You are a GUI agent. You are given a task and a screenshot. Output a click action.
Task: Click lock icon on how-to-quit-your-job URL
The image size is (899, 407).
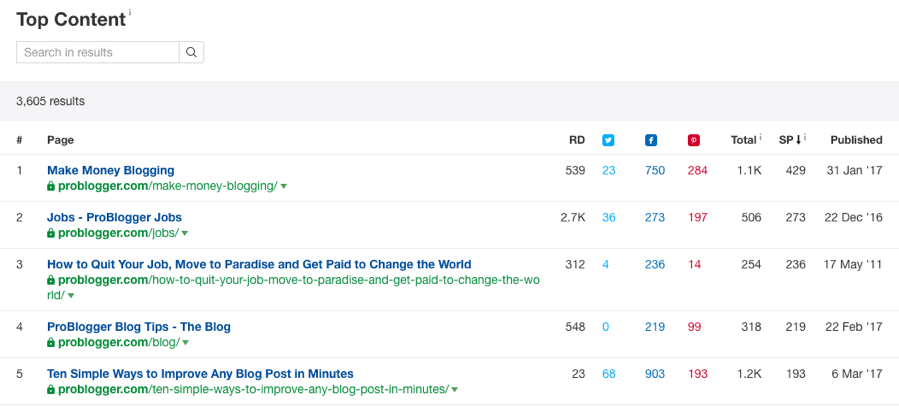pos(51,280)
